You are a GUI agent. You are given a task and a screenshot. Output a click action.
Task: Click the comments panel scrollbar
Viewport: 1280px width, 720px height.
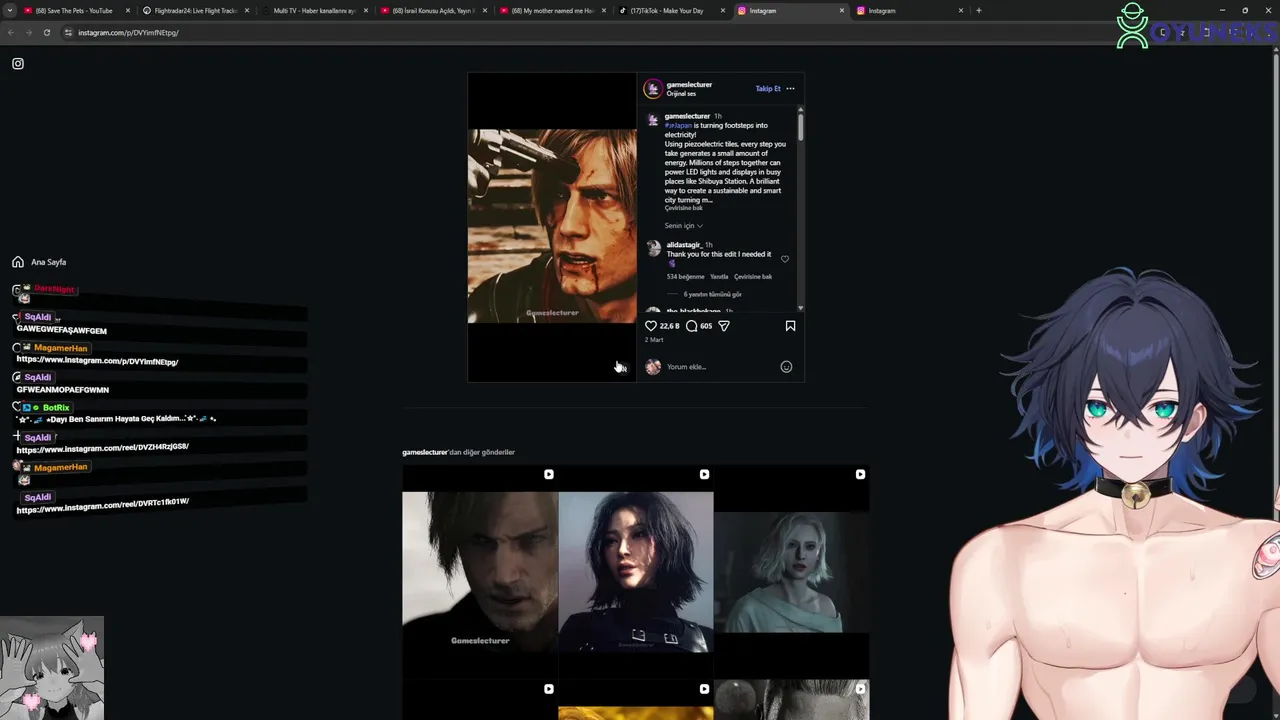801,127
